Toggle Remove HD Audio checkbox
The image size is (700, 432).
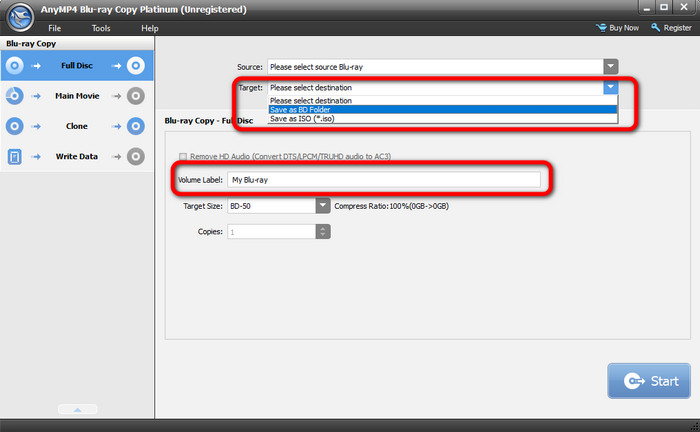tap(183, 156)
